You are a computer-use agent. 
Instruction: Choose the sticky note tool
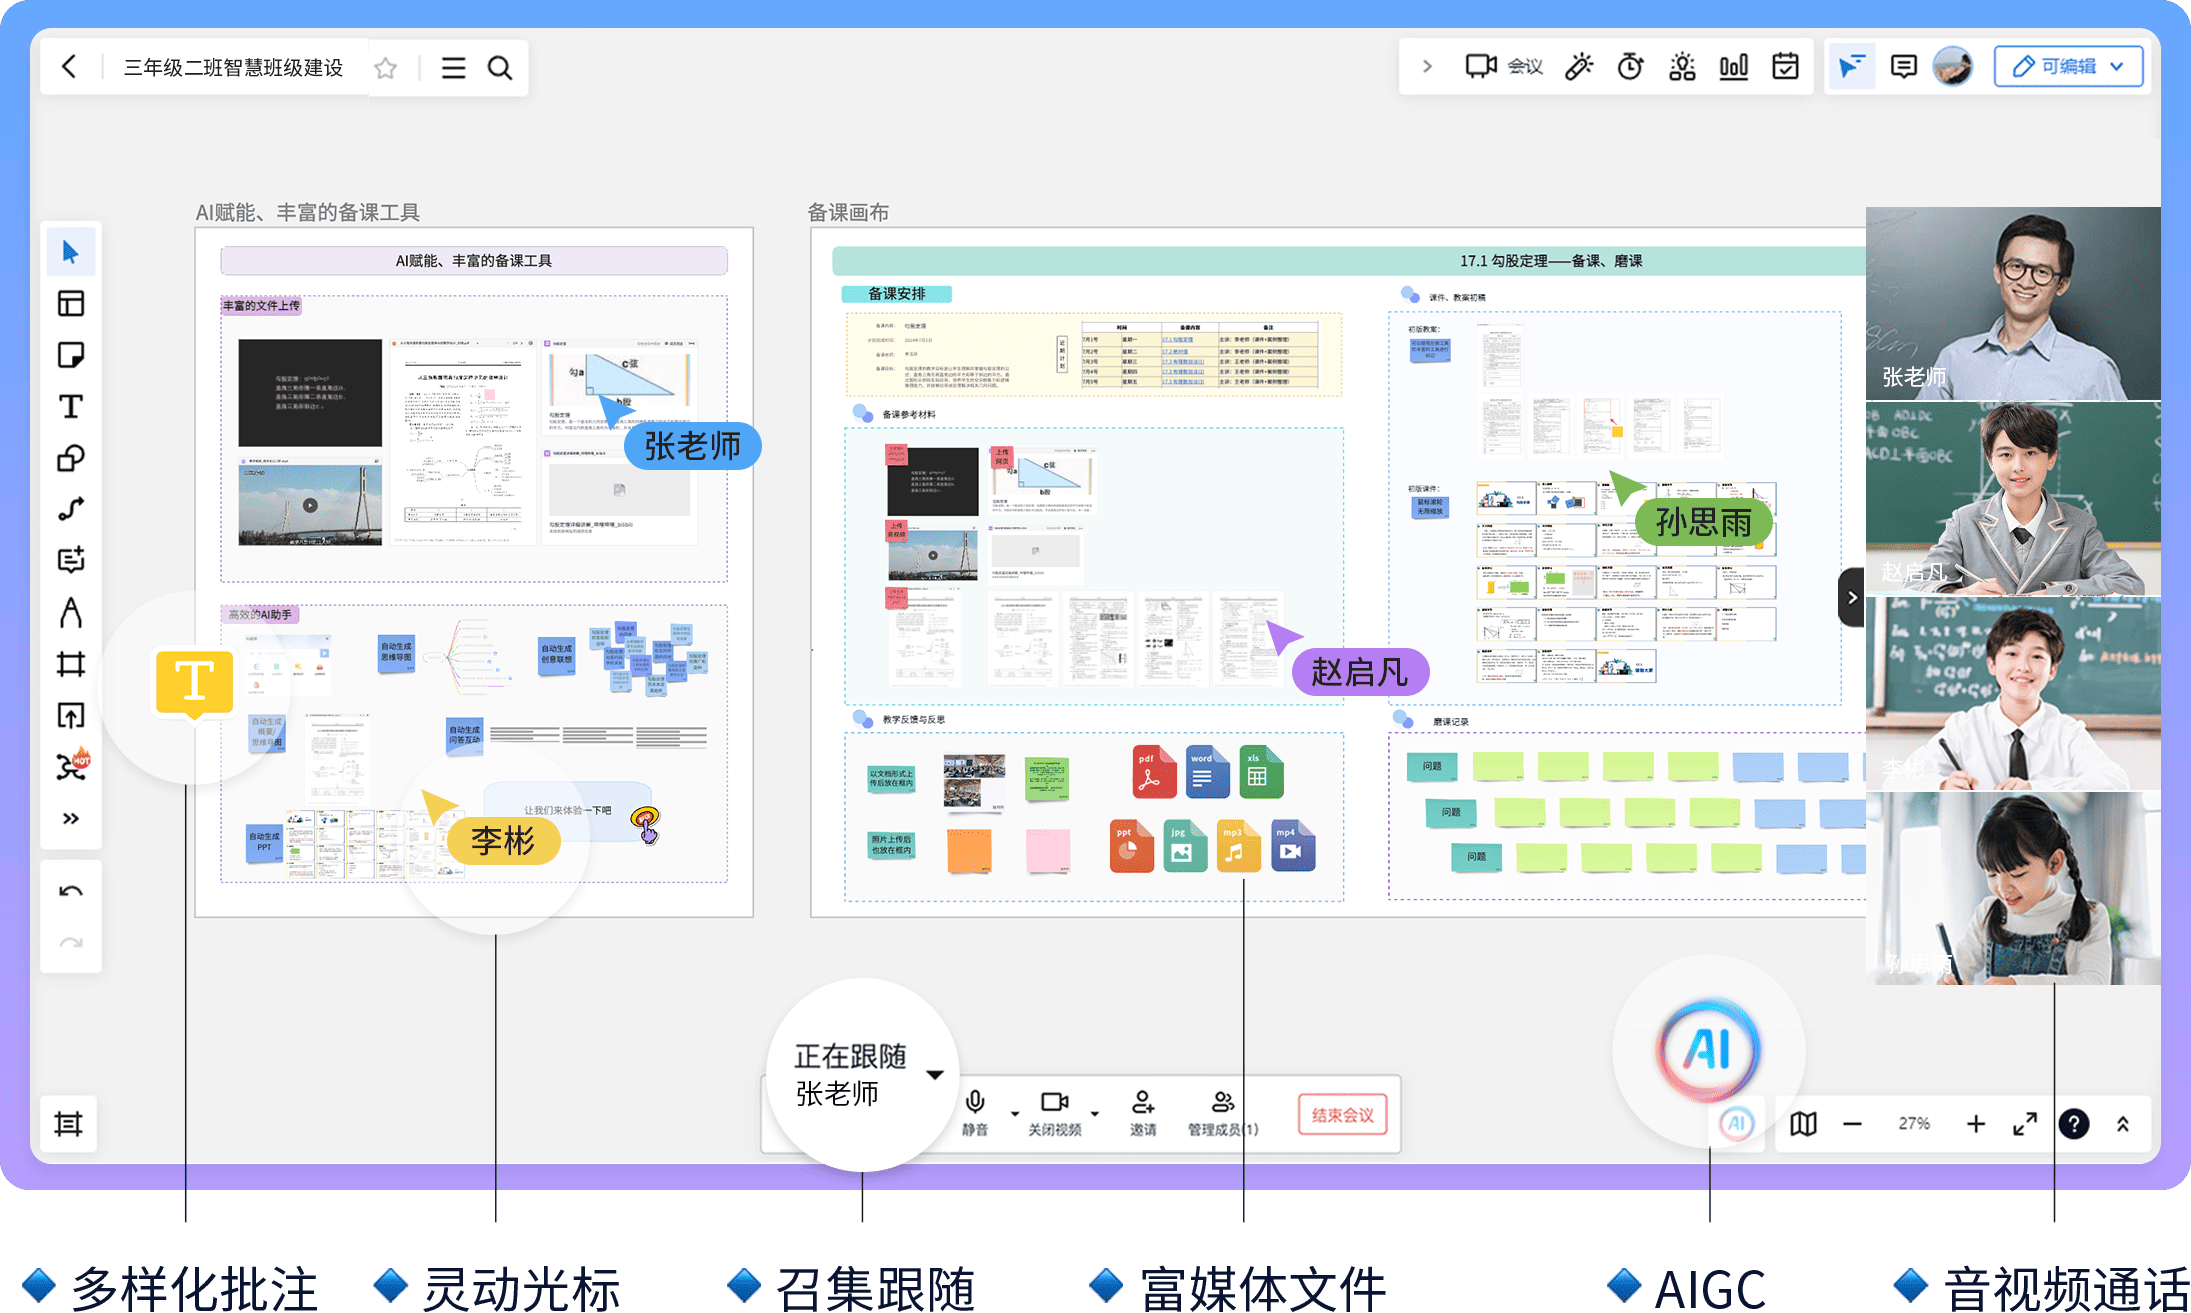(x=70, y=355)
